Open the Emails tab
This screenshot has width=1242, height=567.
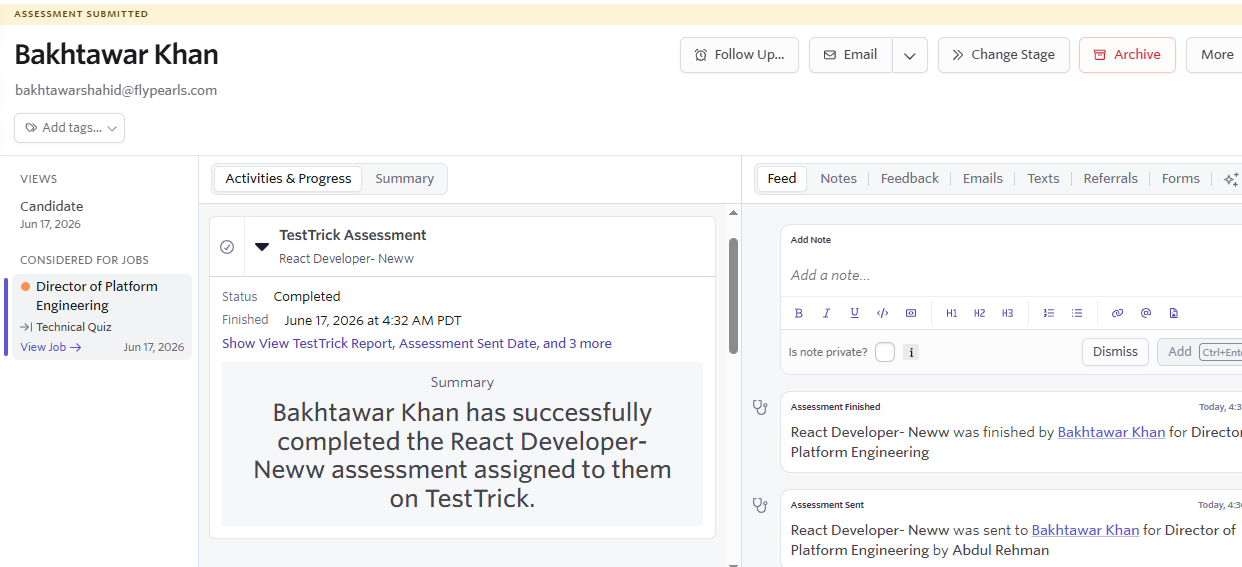pyautogui.click(x=983, y=179)
